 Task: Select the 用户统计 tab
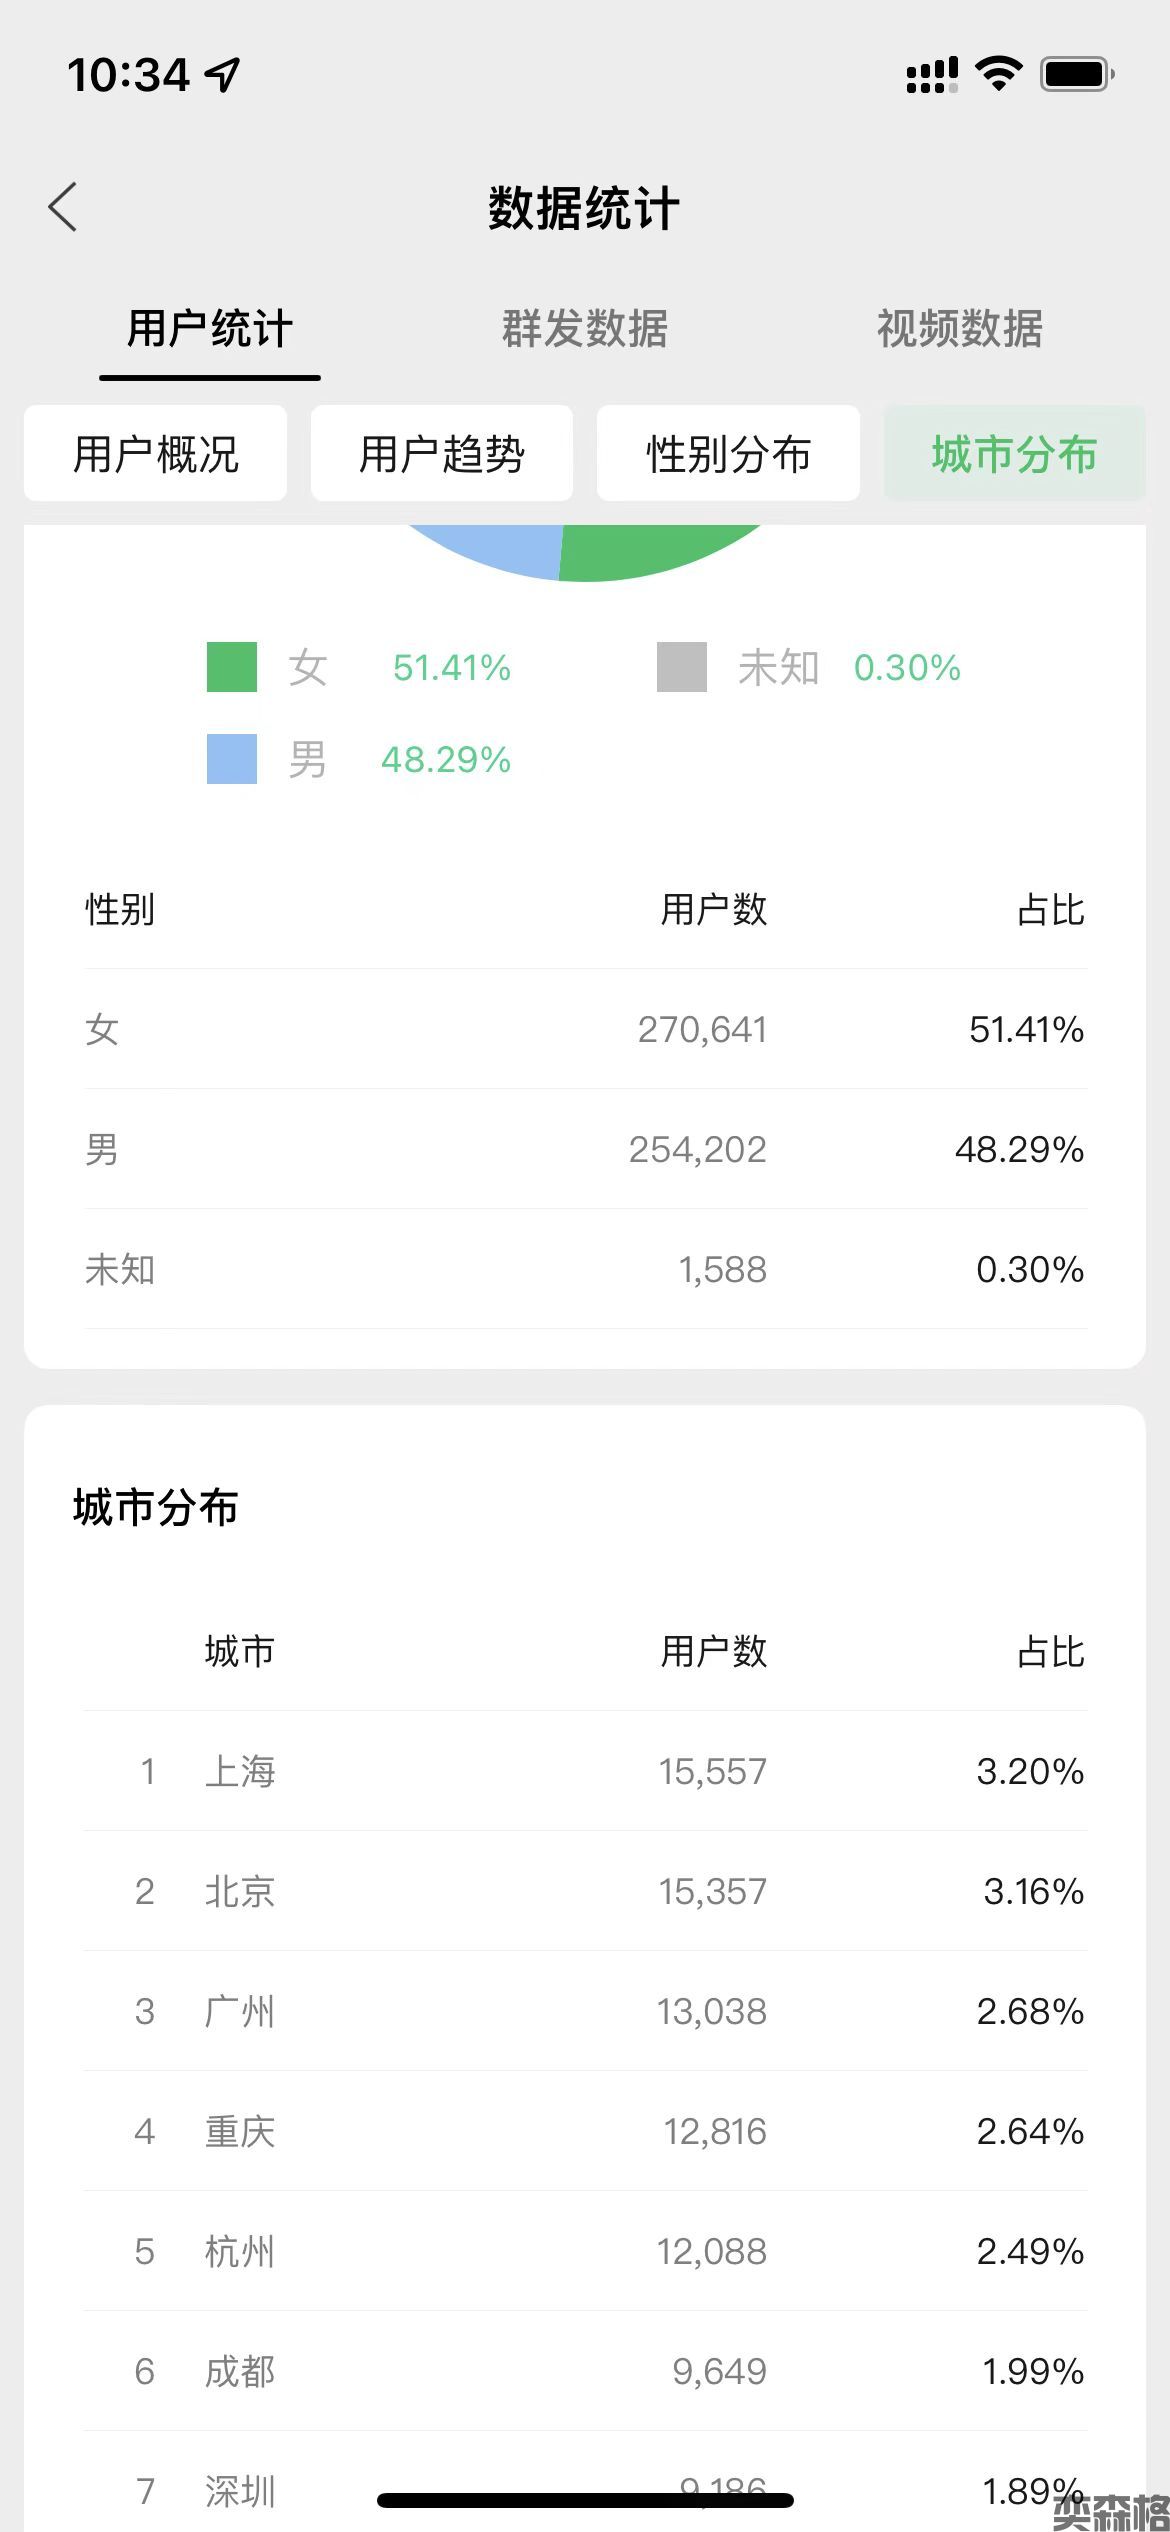coord(210,329)
